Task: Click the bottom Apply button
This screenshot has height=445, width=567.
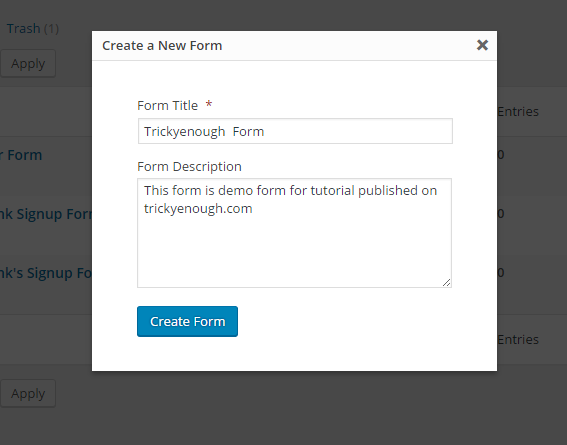Action: tap(28, 393)
